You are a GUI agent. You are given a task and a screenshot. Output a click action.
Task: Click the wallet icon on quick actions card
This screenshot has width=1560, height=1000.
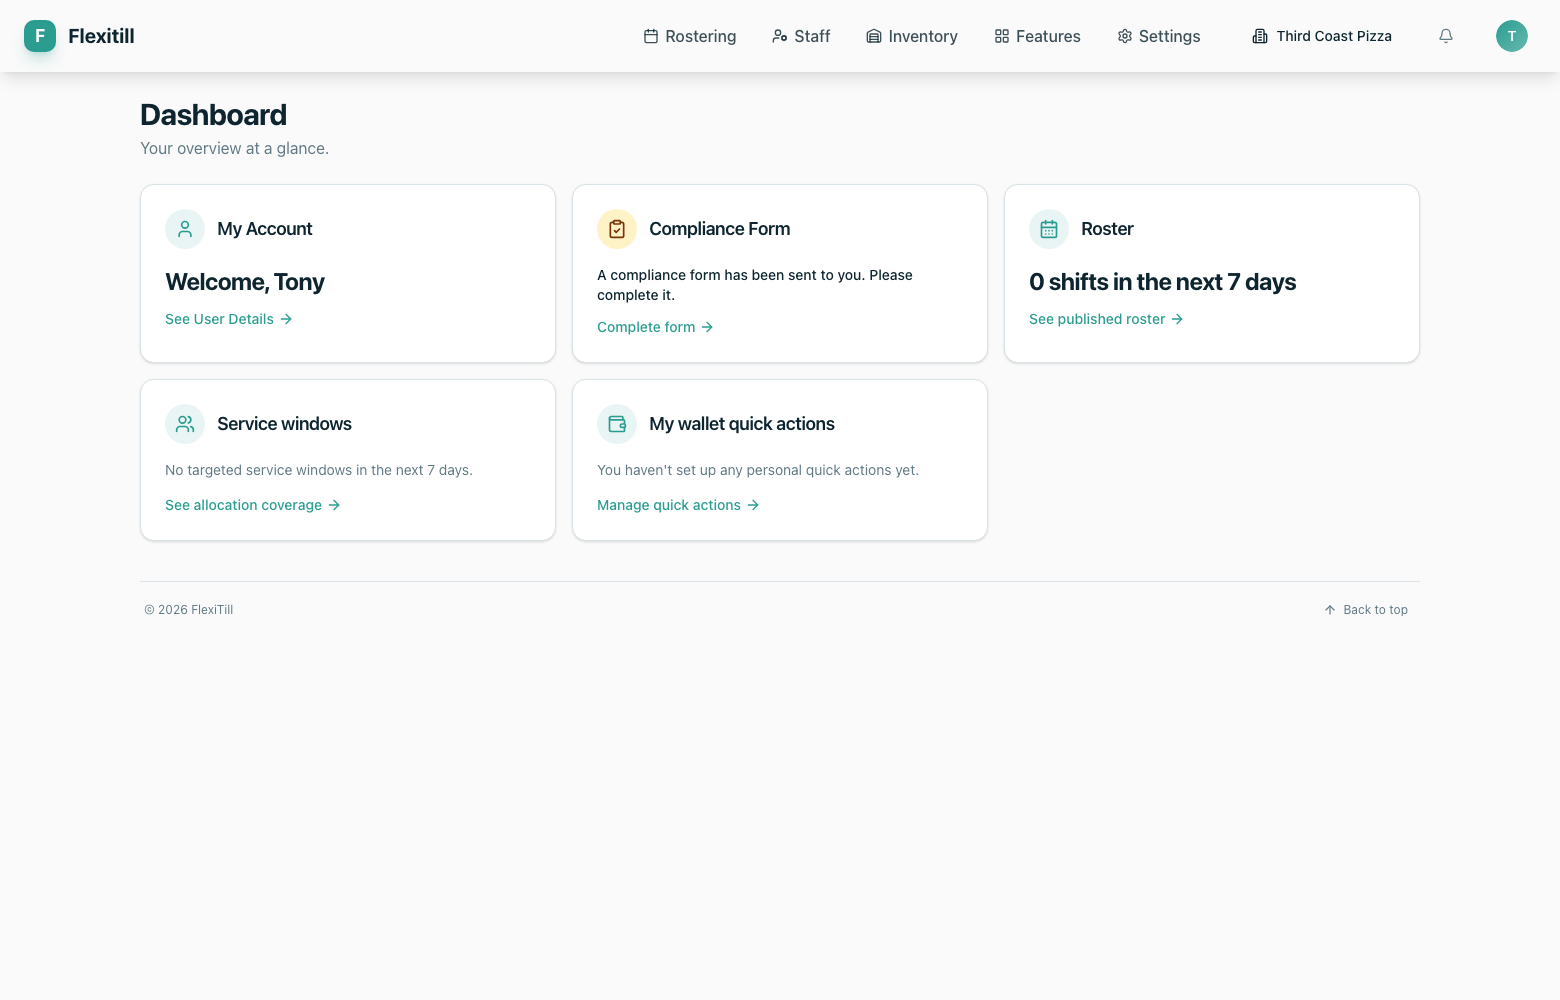(617, 424)
